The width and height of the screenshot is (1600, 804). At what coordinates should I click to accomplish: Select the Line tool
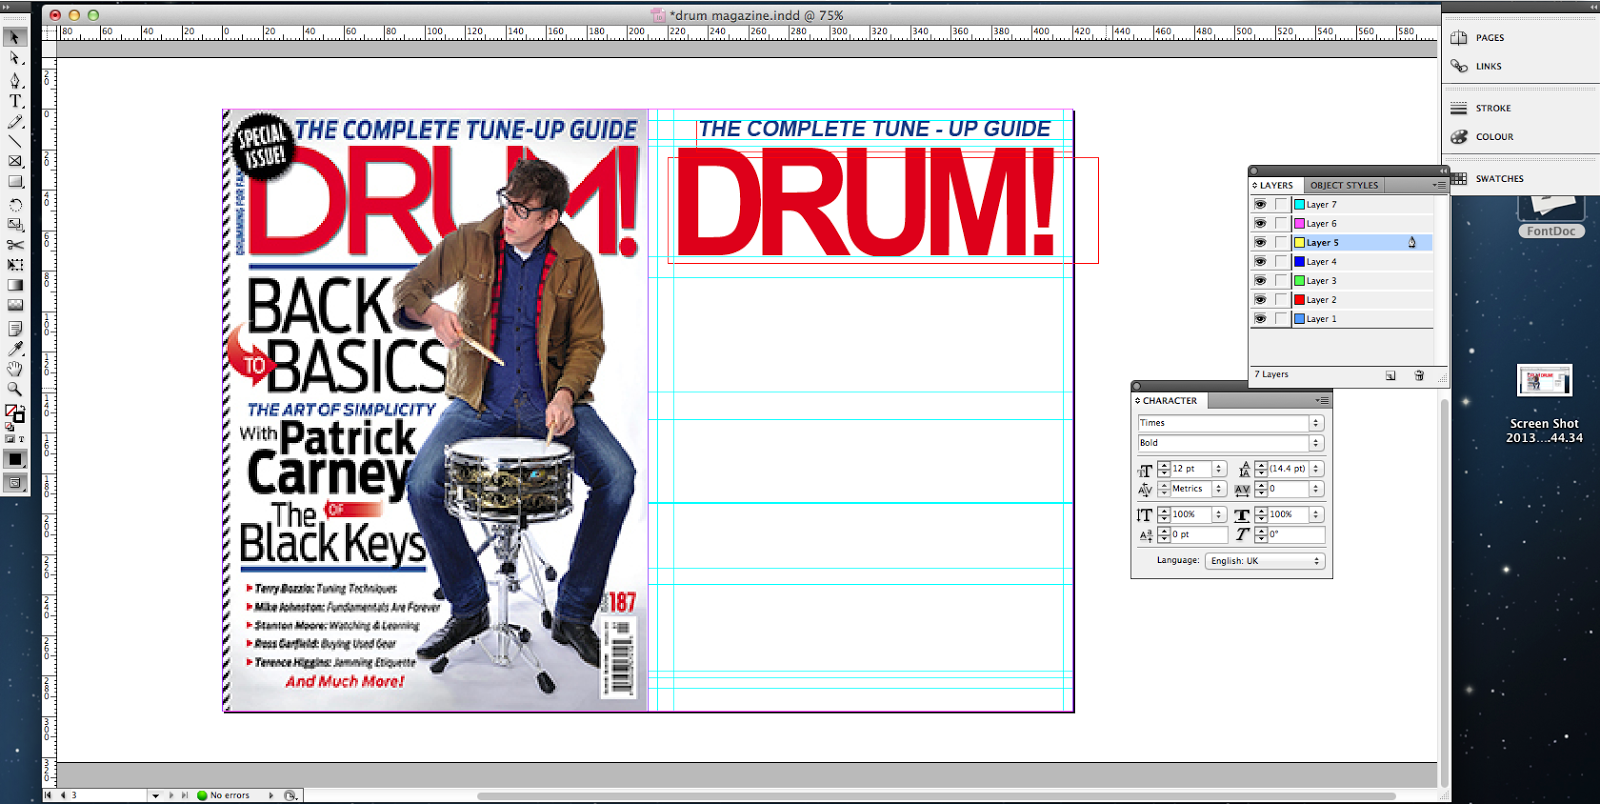15,142
